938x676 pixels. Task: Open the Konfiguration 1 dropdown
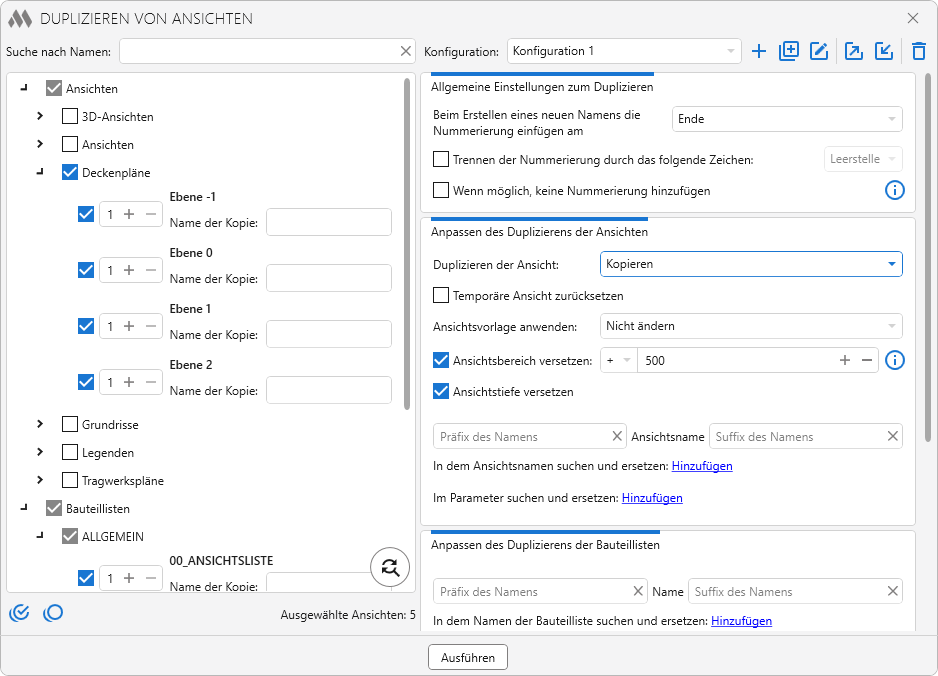coord(624,51)
